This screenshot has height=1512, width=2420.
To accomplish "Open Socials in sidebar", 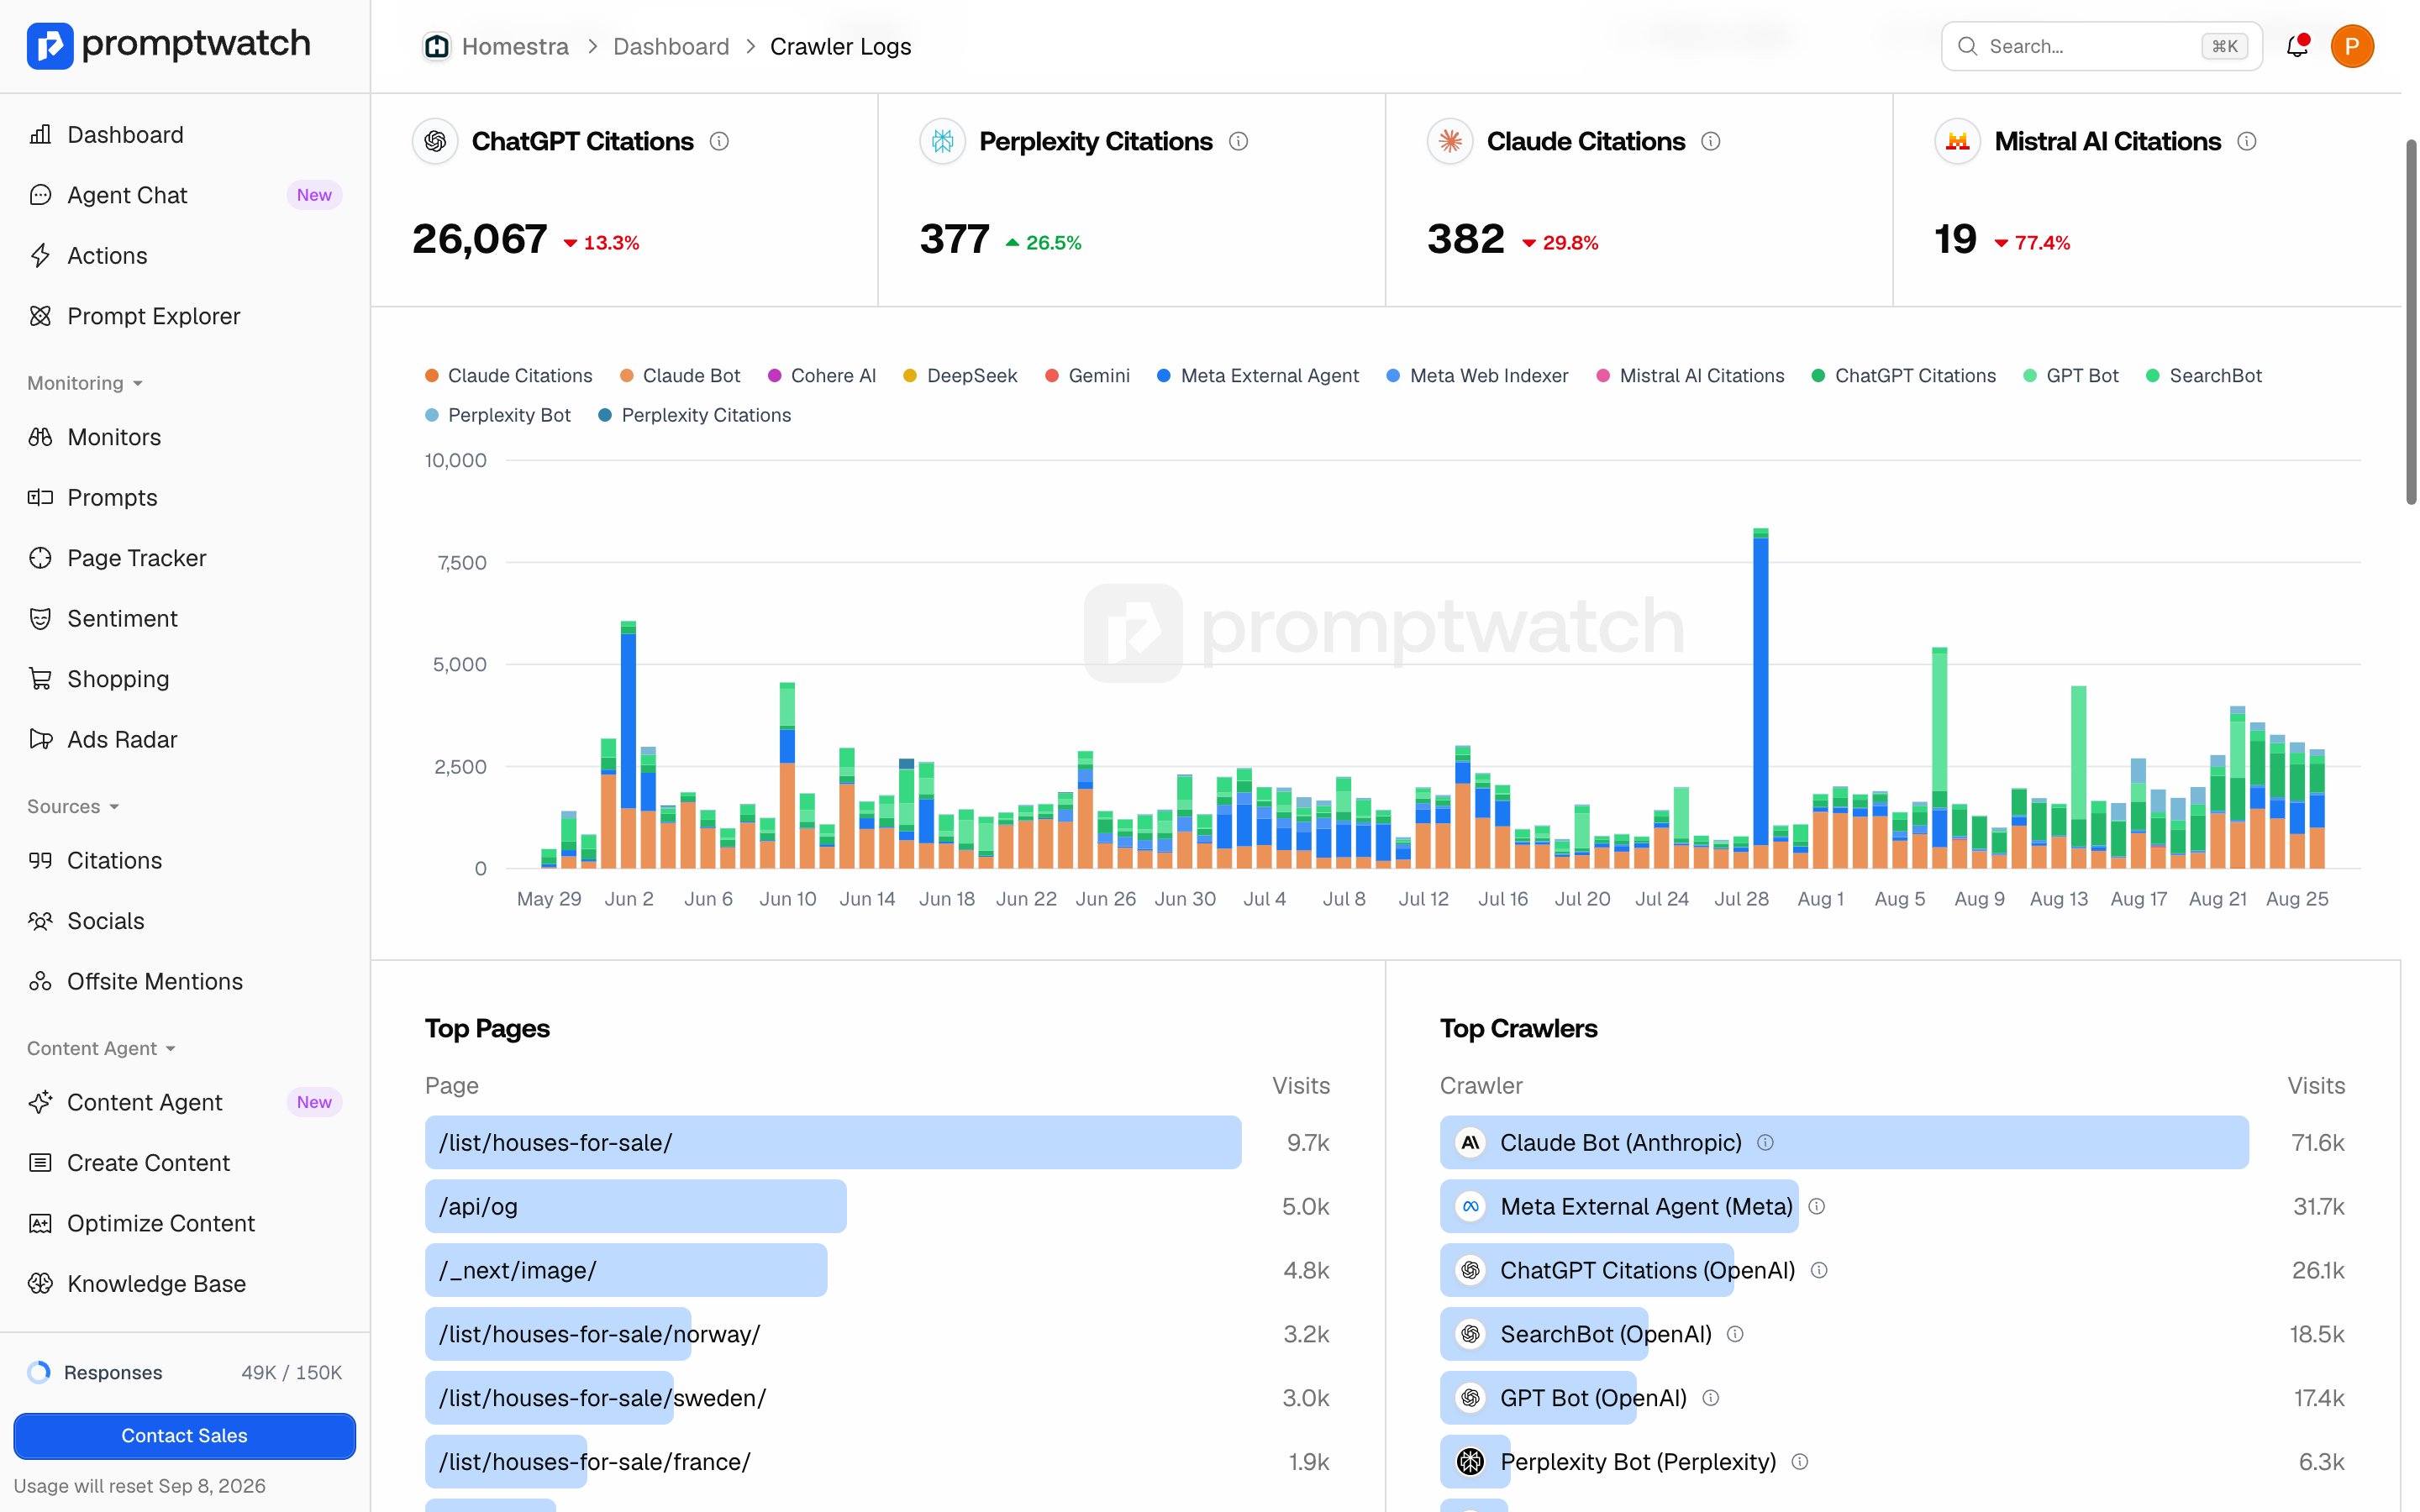I will (x=185, y=921).
